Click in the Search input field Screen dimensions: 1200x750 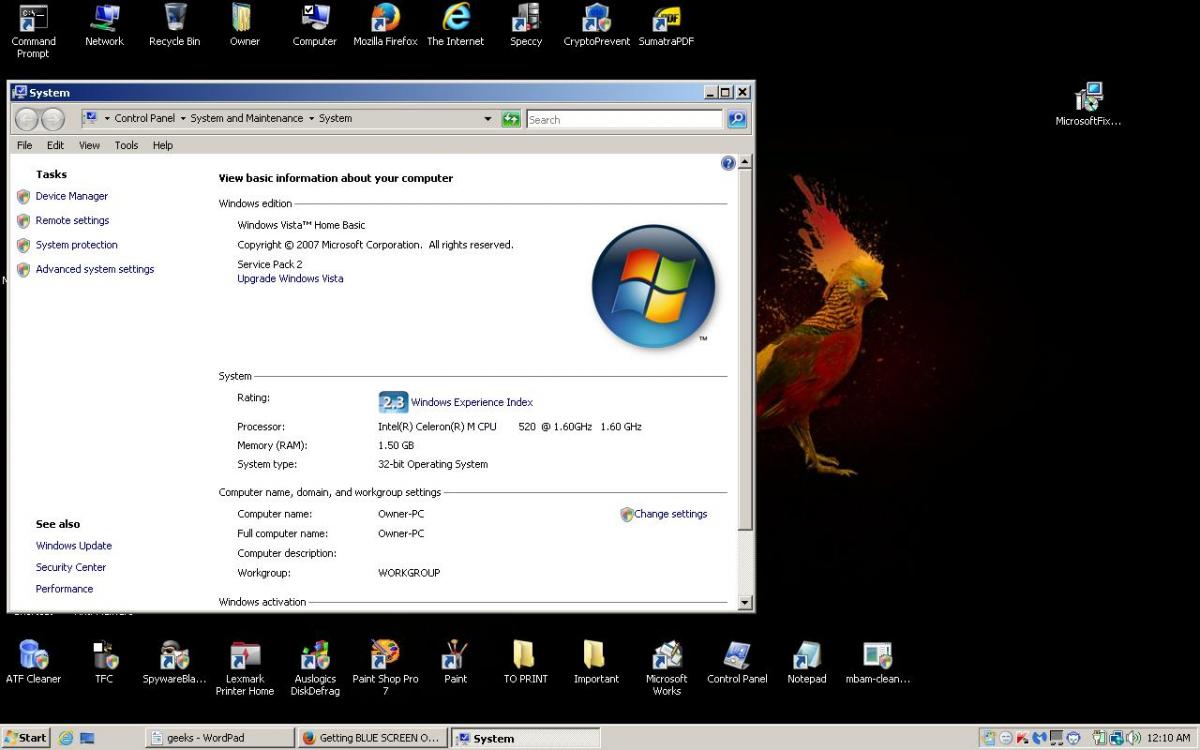coord(624,119)
